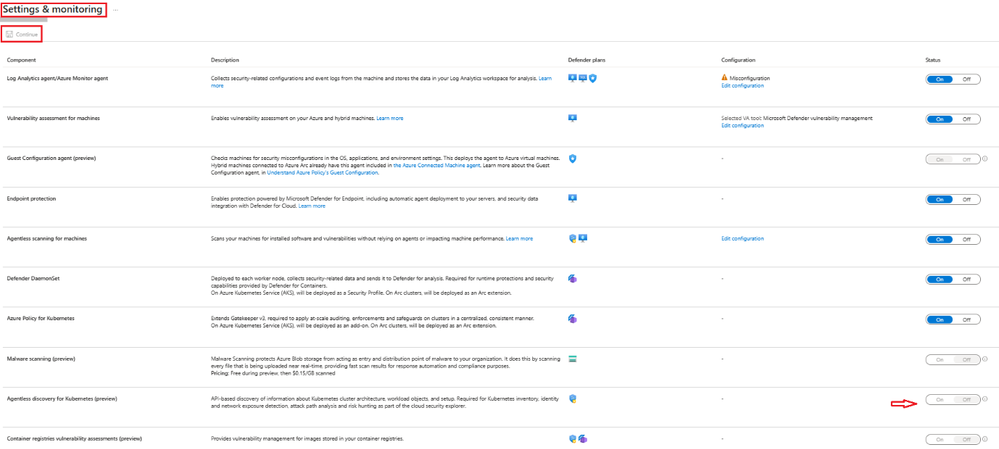Click the info icon beside Guest Configuration agent toggle
The height and width of the screenshot is (449, 999).
coord(985,159)
